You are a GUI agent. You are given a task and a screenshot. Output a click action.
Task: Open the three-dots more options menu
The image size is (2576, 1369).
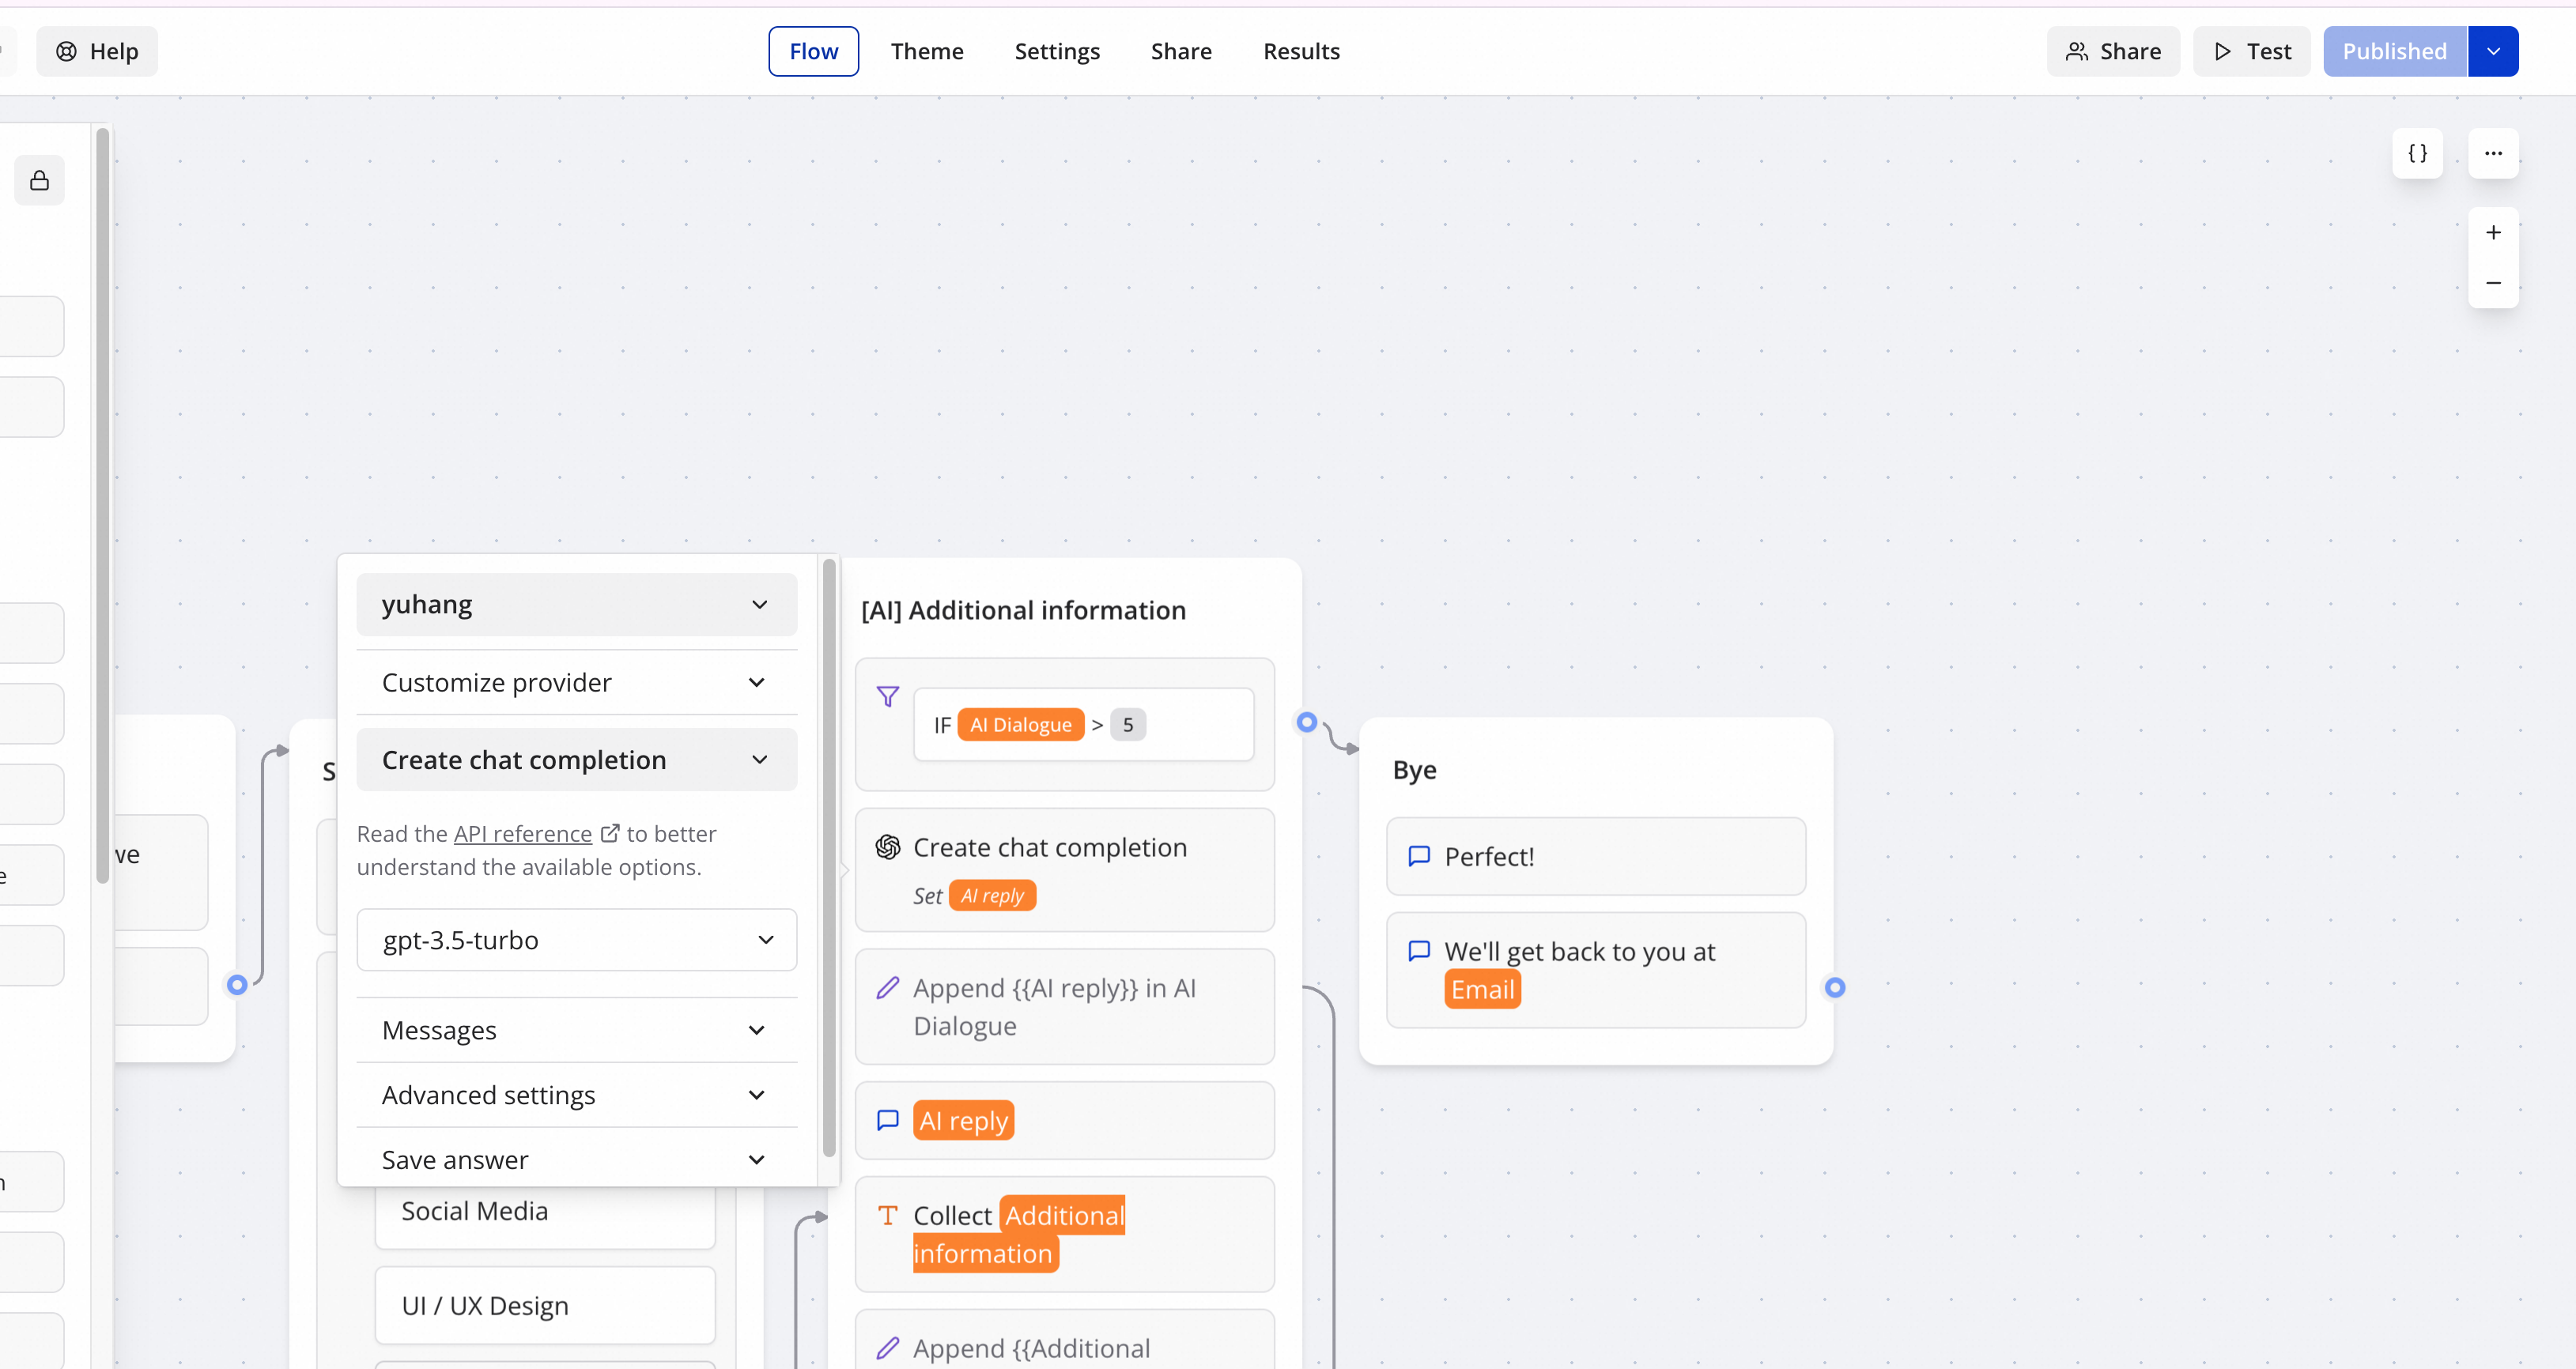(2493, 153)
